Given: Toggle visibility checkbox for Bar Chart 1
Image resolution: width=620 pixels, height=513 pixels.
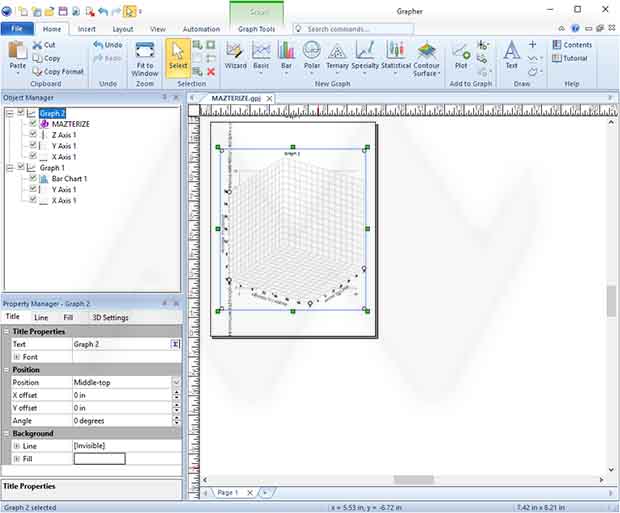Looking at the screenshot, I should point(33,178).
